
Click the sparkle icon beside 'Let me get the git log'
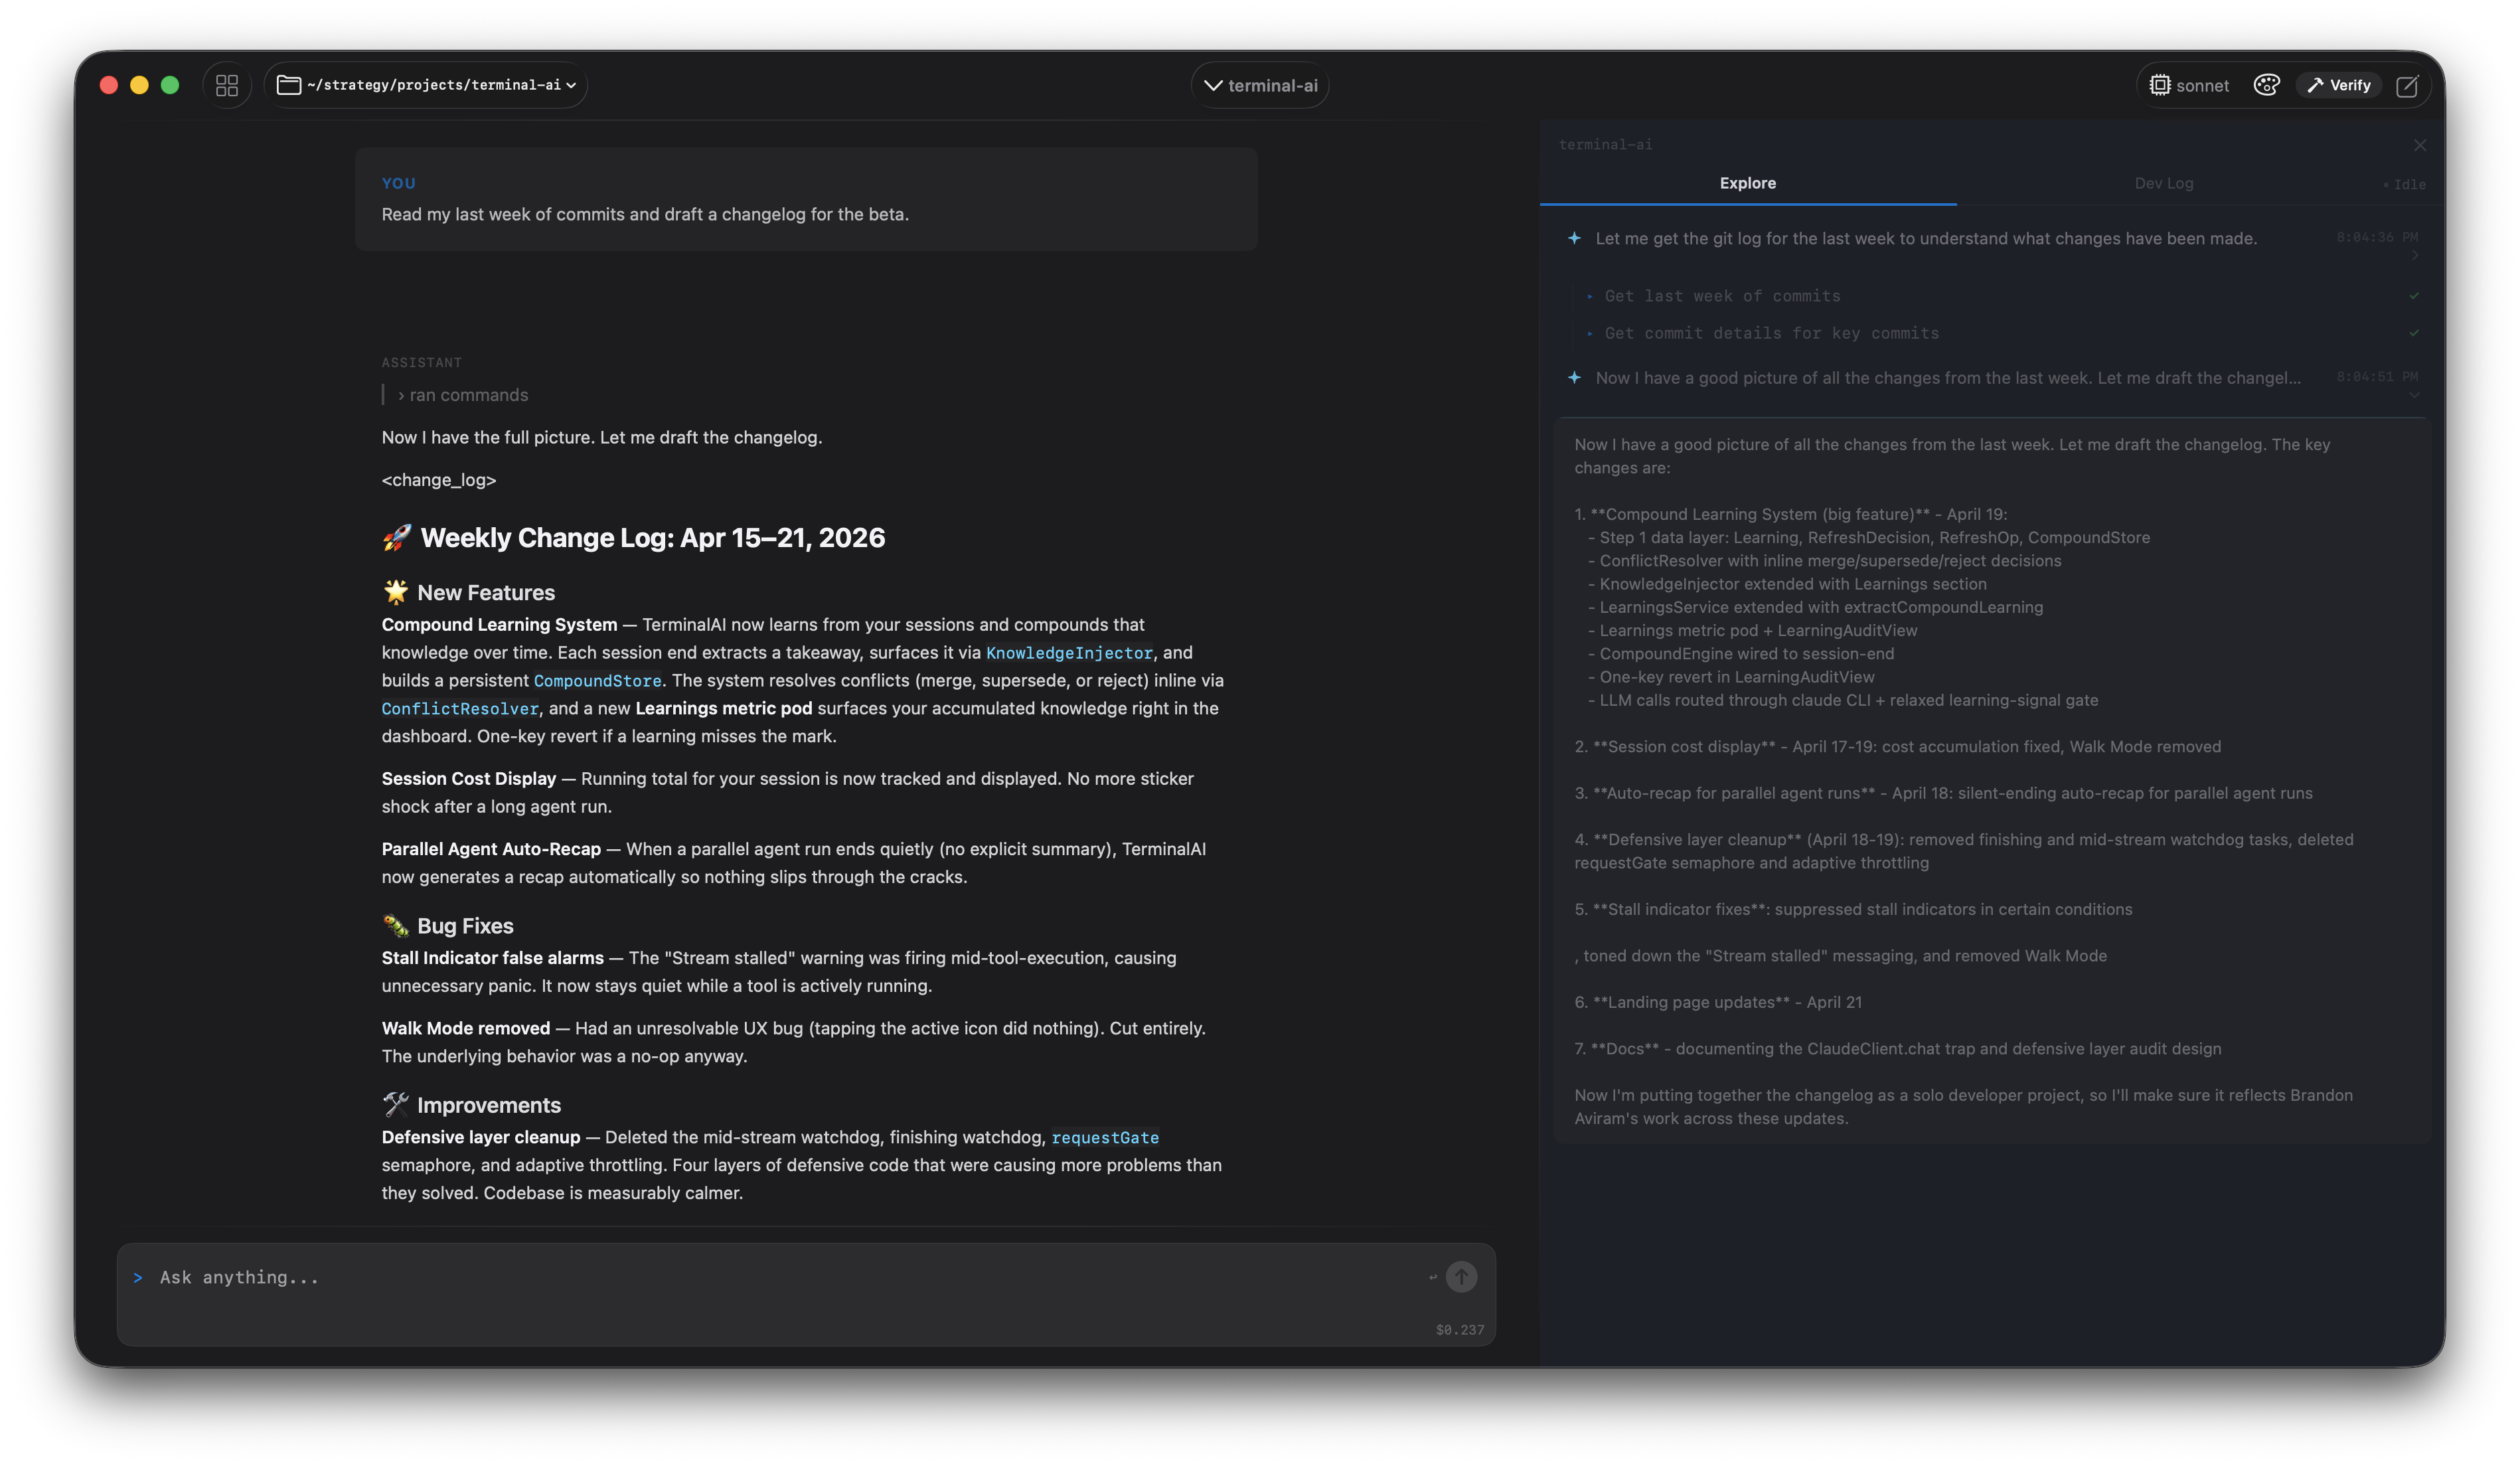point(1574,238)
